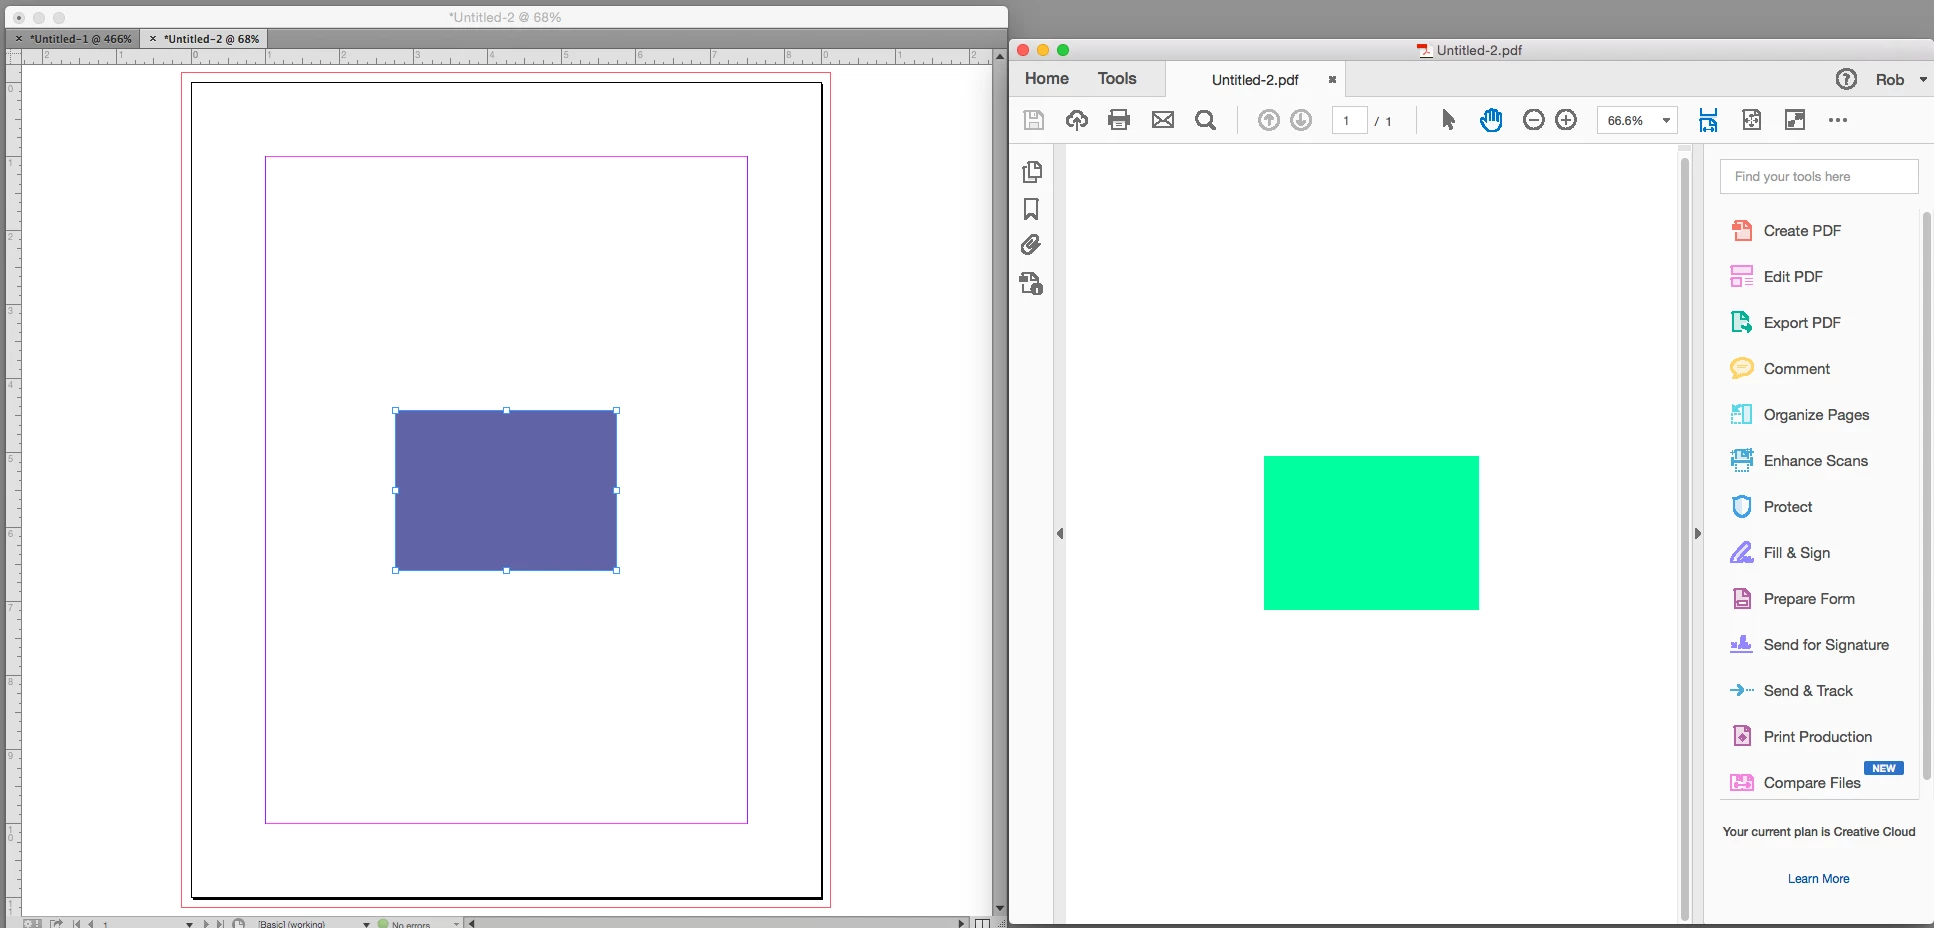Switch to the Tools tab in Acrobat
Screen dimensions: 1934x928
click(1117, 79)
